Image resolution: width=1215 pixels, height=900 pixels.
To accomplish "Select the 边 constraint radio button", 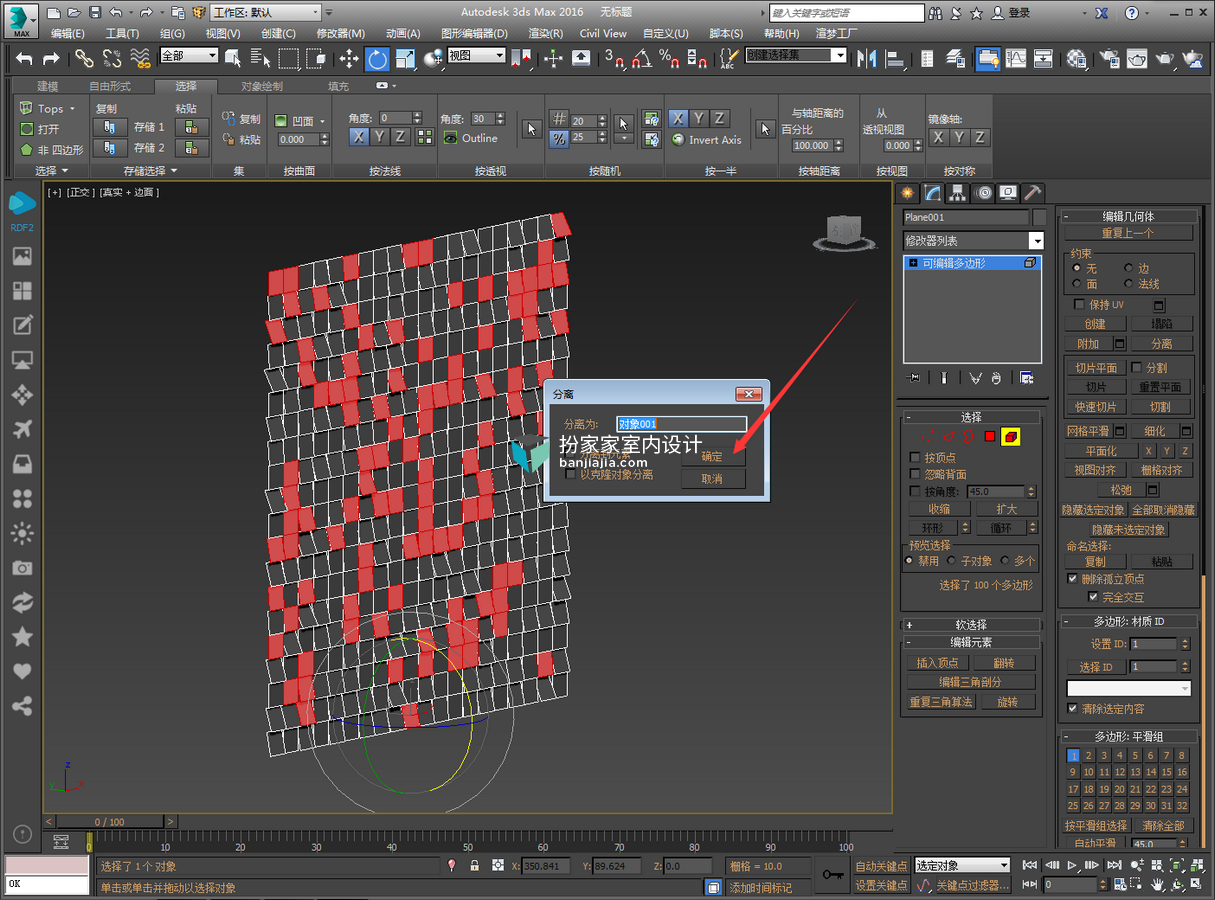I will (x=1130, y=268).
